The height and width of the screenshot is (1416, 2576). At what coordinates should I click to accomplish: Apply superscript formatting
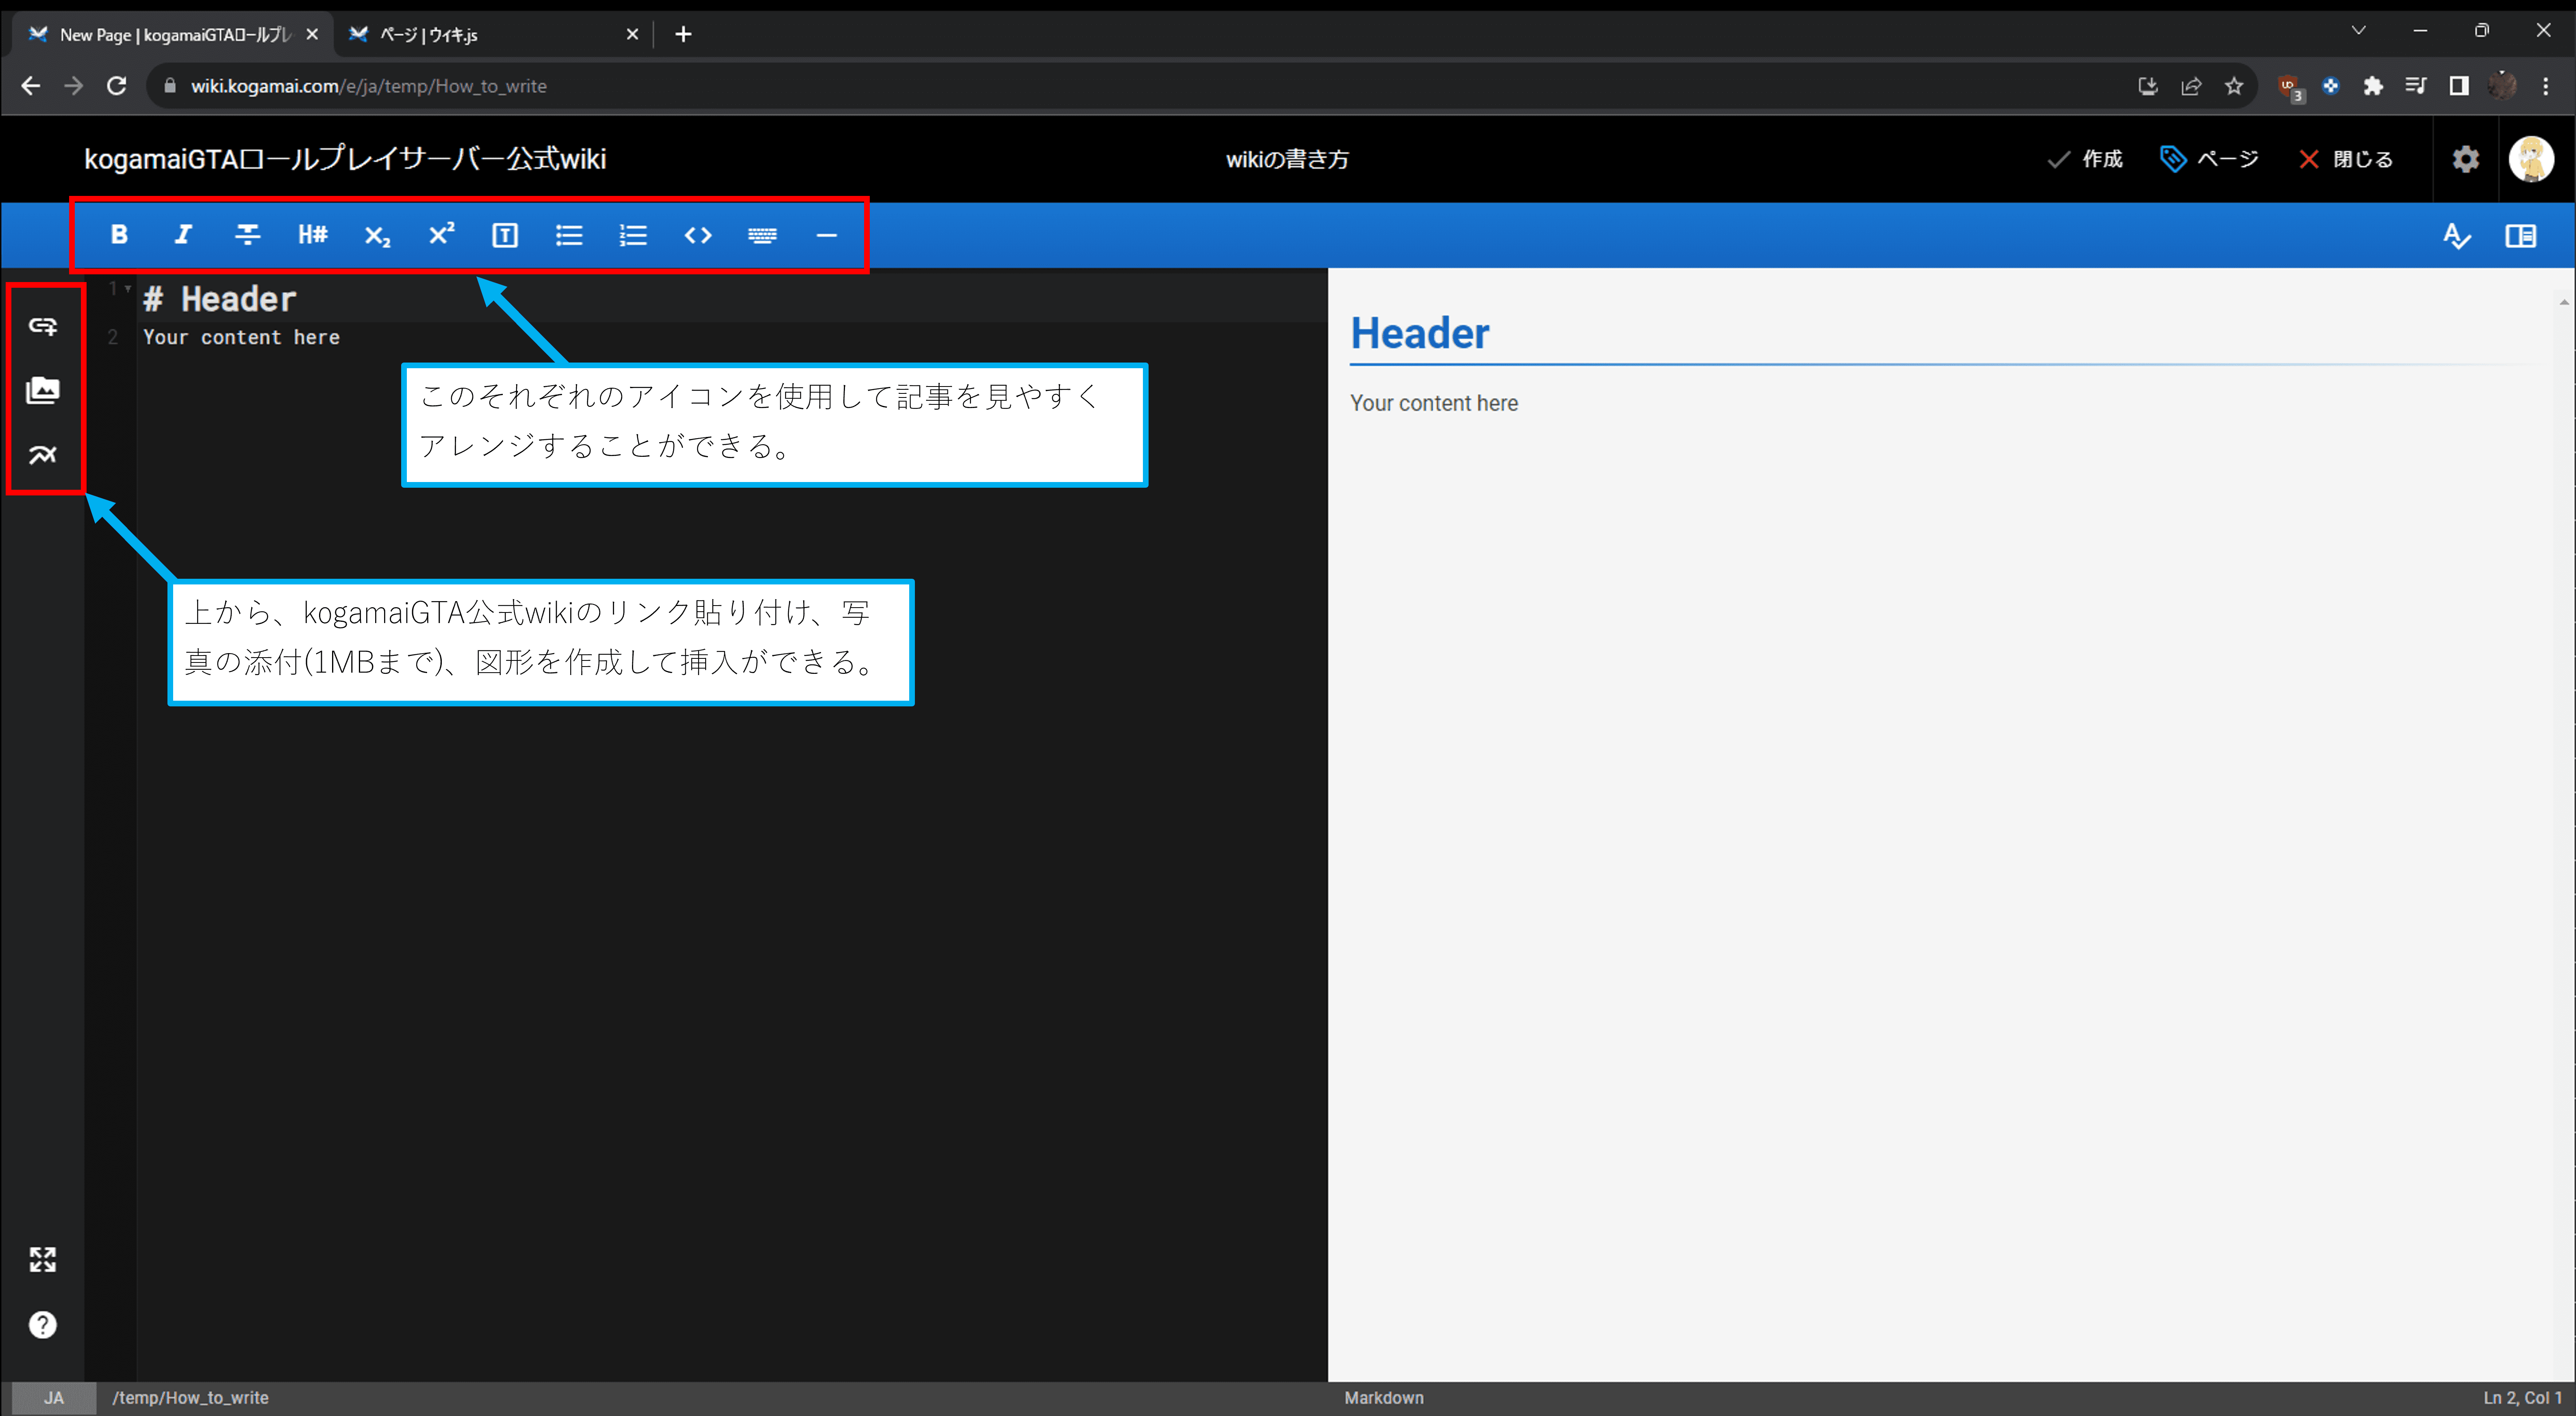tap(441, 234)
